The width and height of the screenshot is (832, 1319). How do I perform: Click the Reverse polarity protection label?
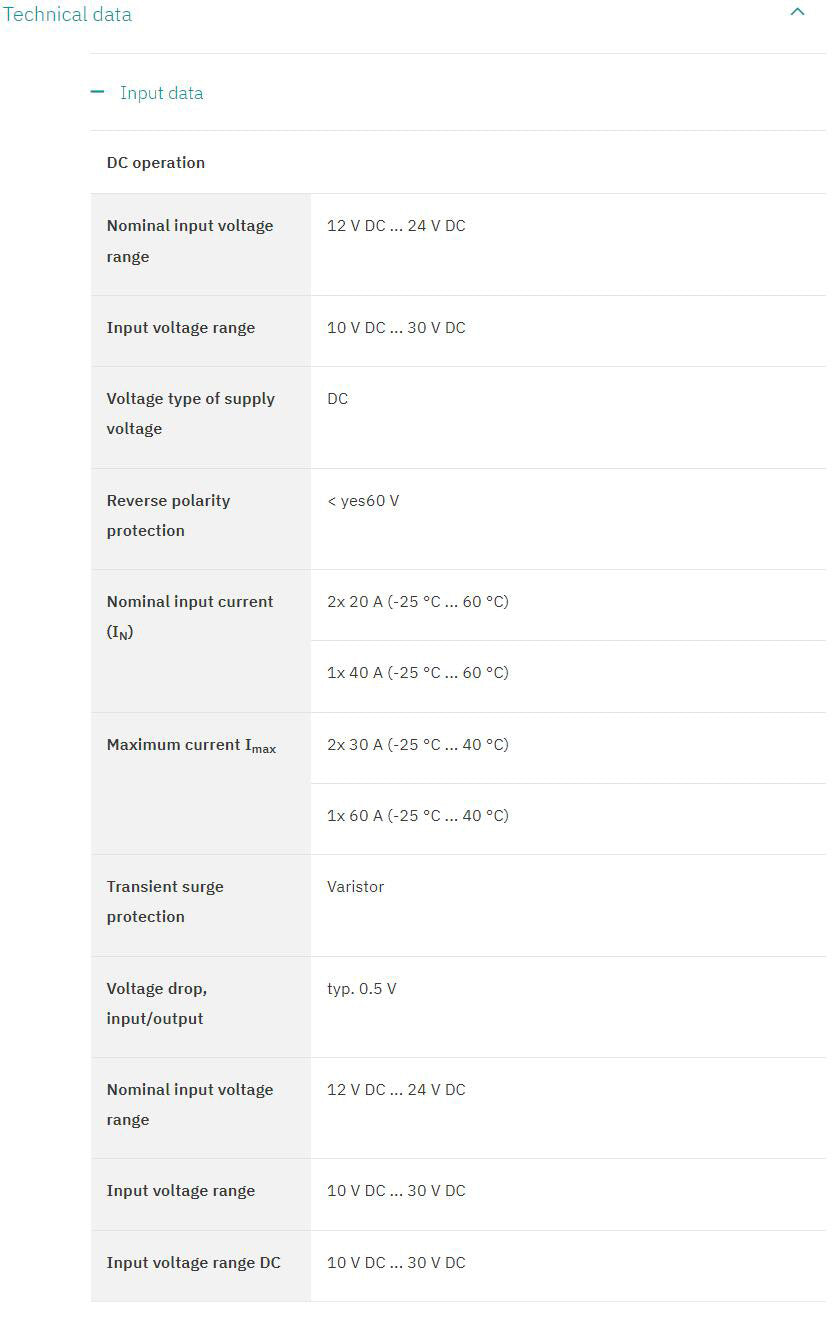(168, 515)
